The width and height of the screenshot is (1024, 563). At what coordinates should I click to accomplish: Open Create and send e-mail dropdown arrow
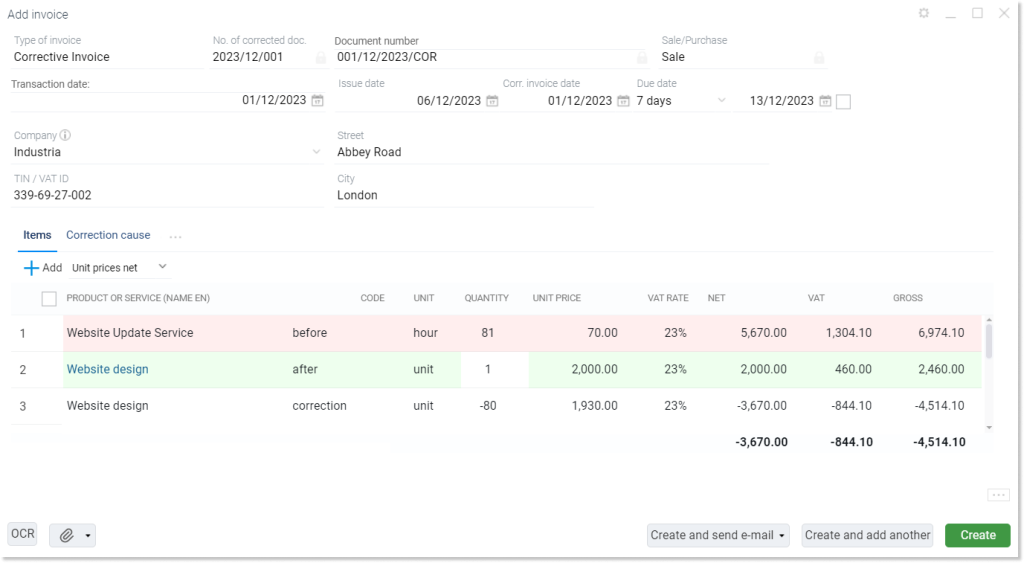[782, 535]
